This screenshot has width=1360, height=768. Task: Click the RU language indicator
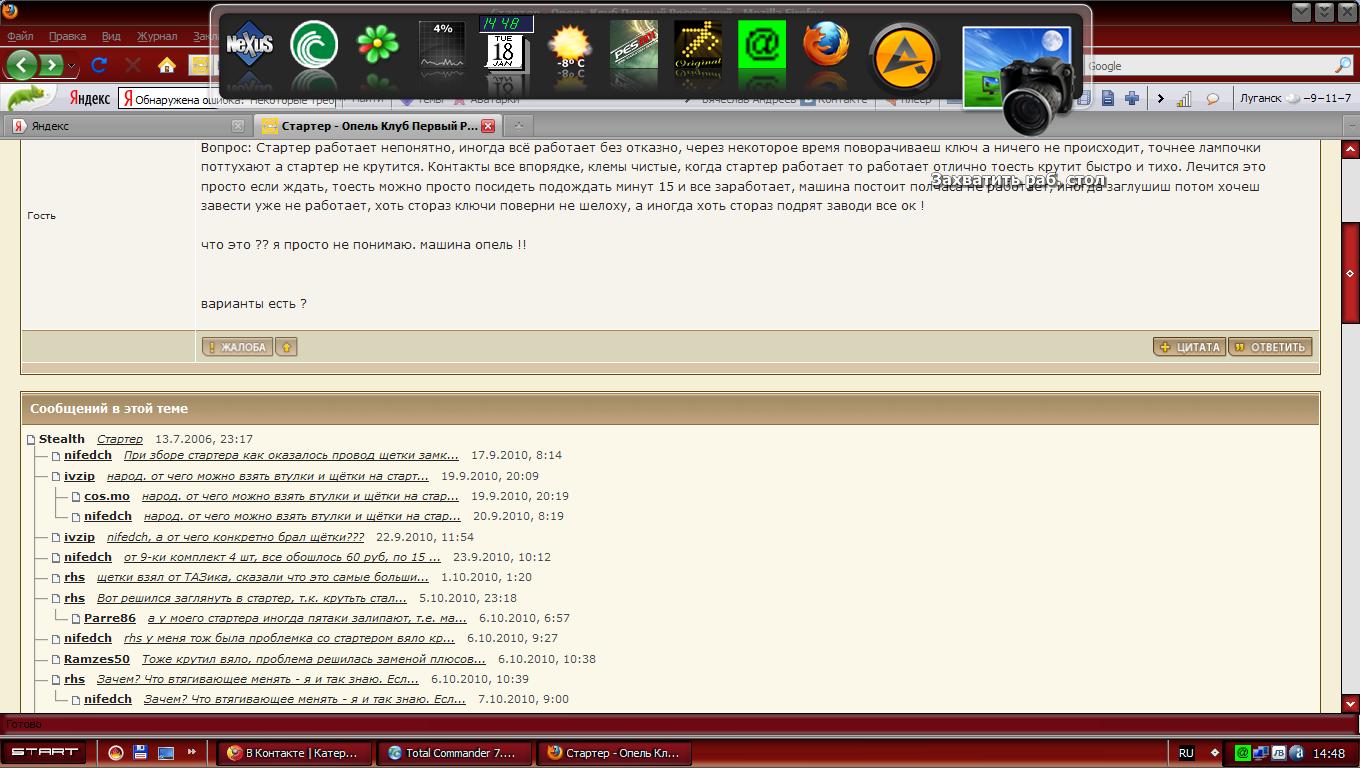tap(1186, 753)
